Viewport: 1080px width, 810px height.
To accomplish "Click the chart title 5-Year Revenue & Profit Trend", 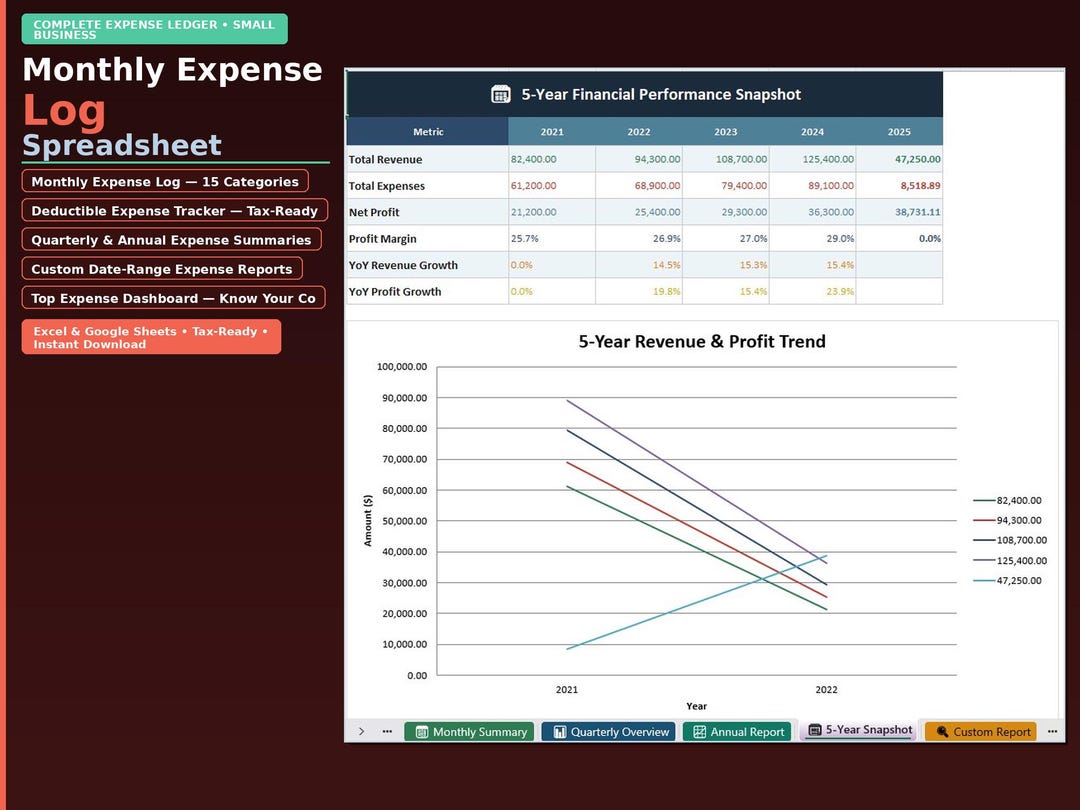I will (x=702, y=342).
